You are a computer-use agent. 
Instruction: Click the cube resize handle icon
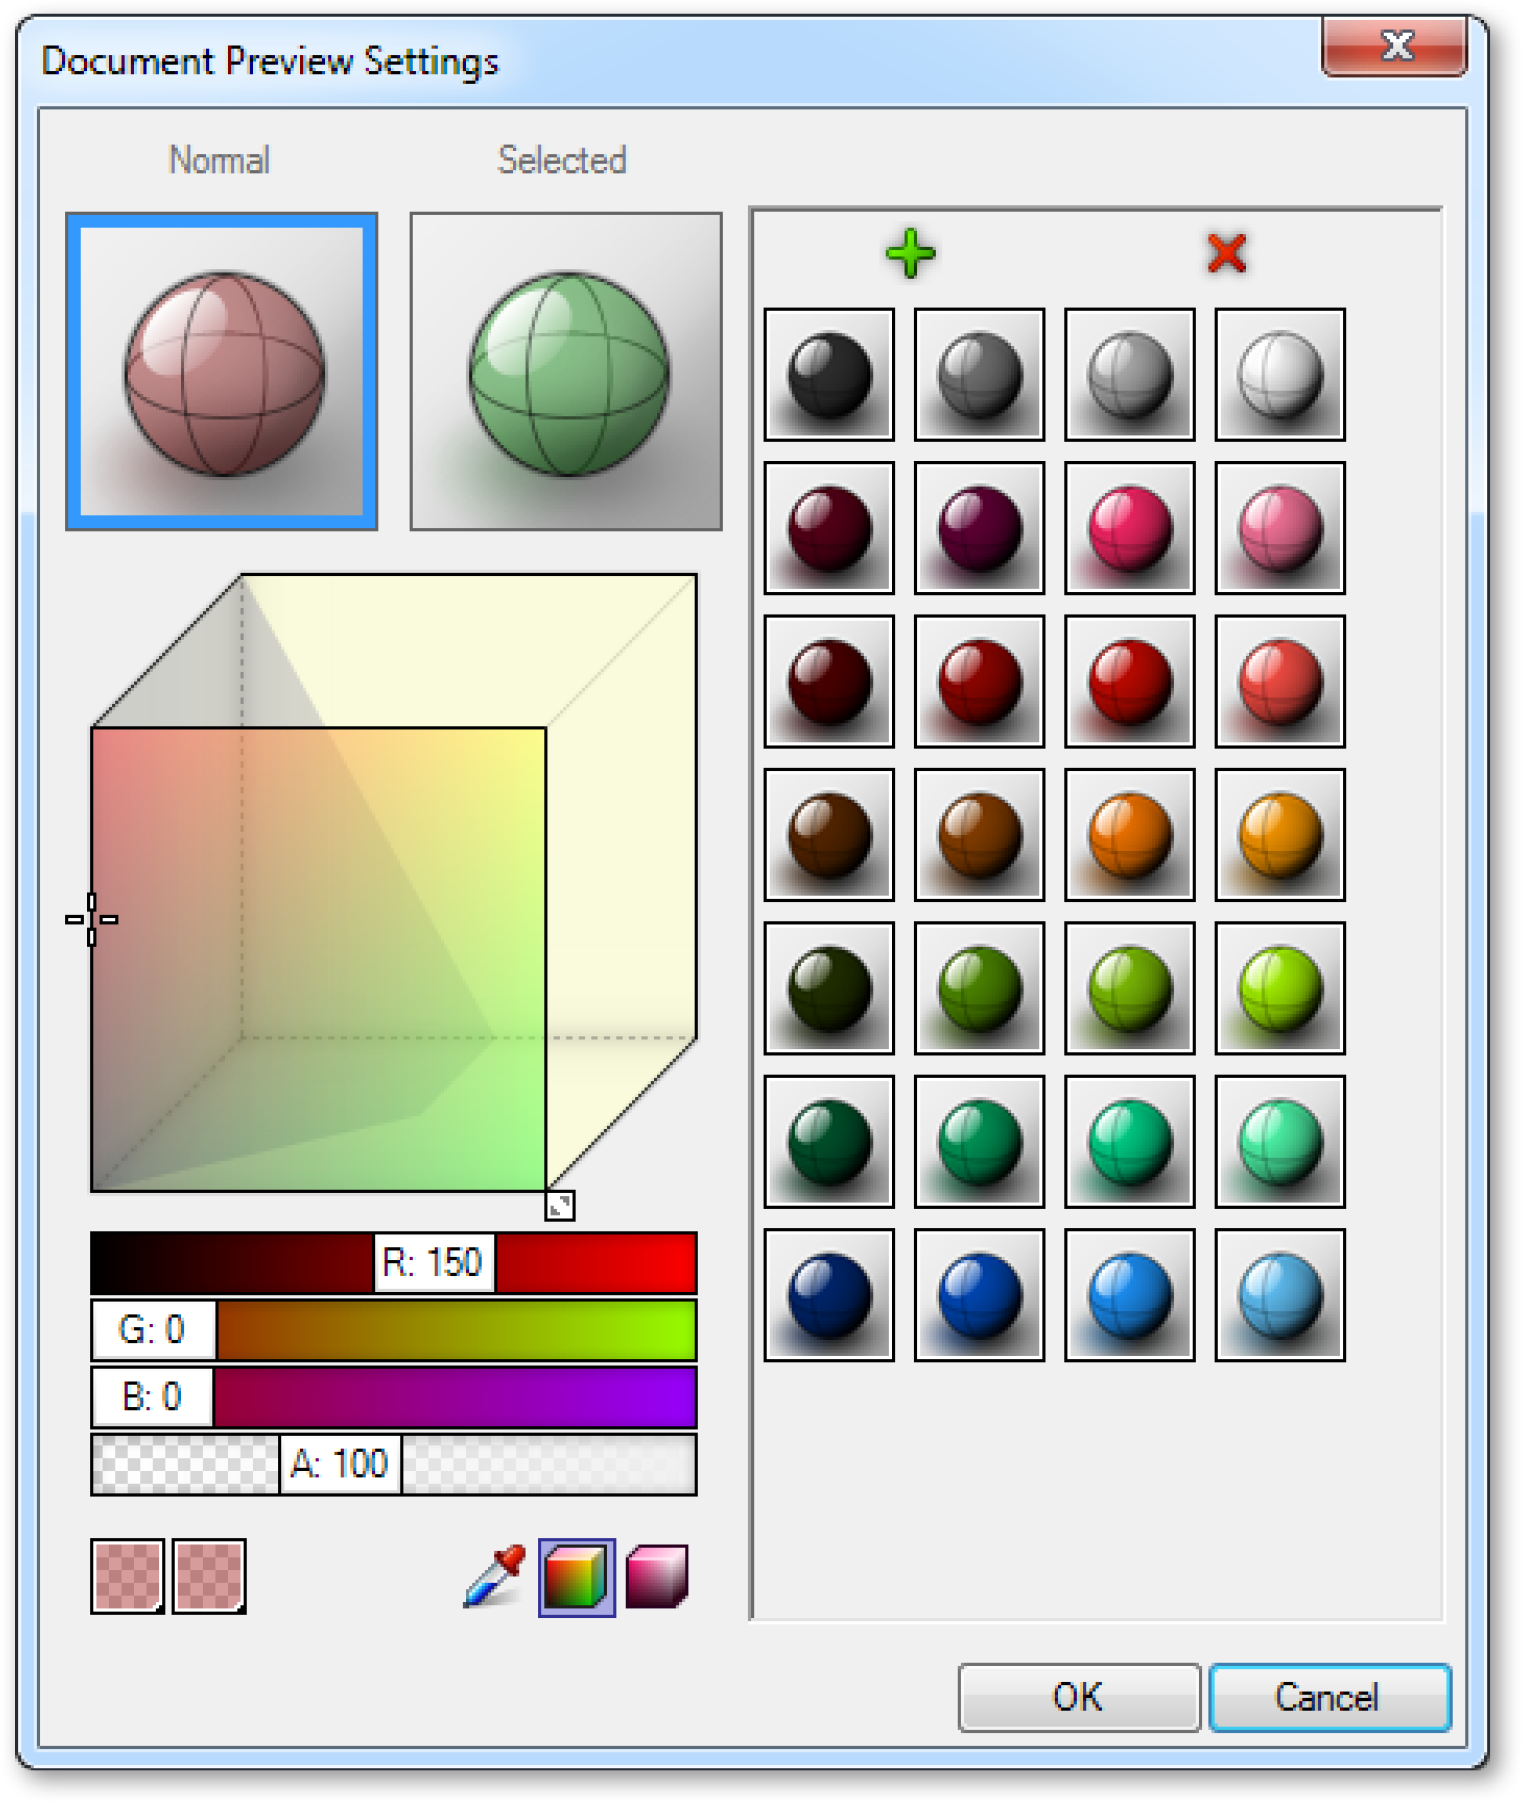560,1205
